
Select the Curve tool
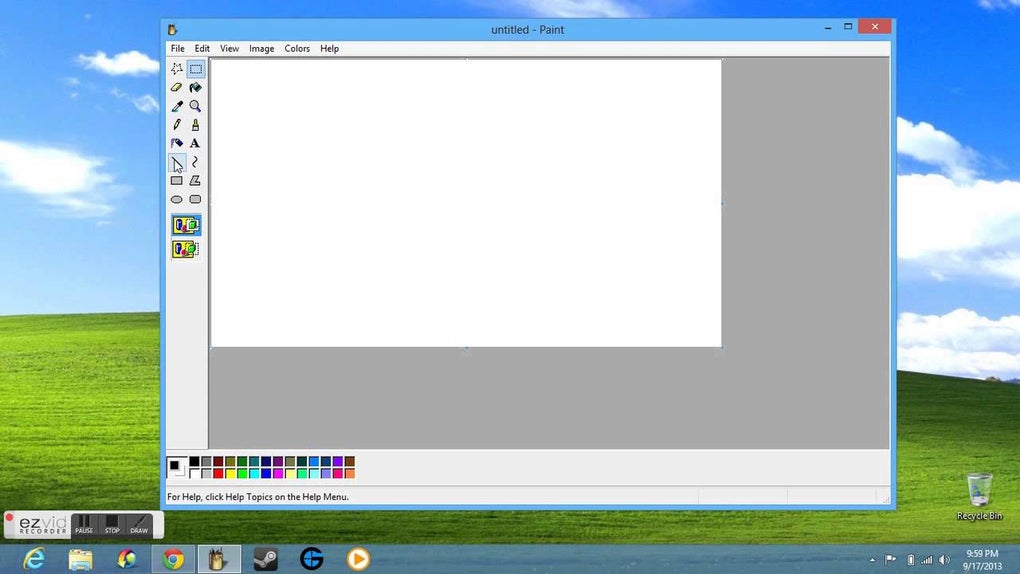195,162
